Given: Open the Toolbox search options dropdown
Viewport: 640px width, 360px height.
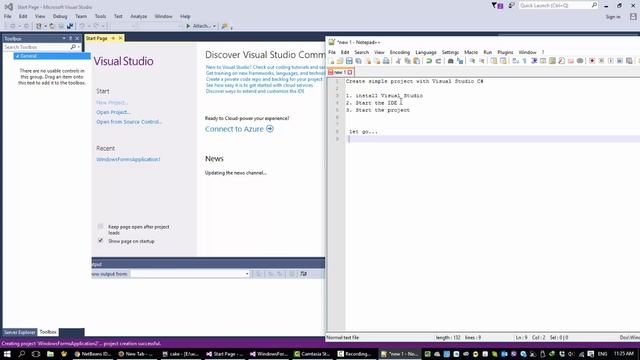Looking at the screenshot, I should (79, 47).
